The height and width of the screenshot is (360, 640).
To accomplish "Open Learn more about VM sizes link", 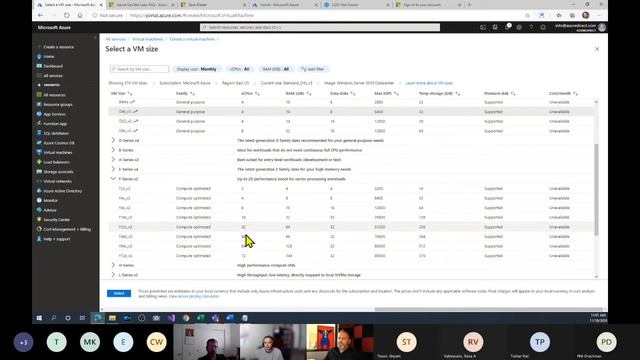I will pyautogui.click(x=429, y=83).
